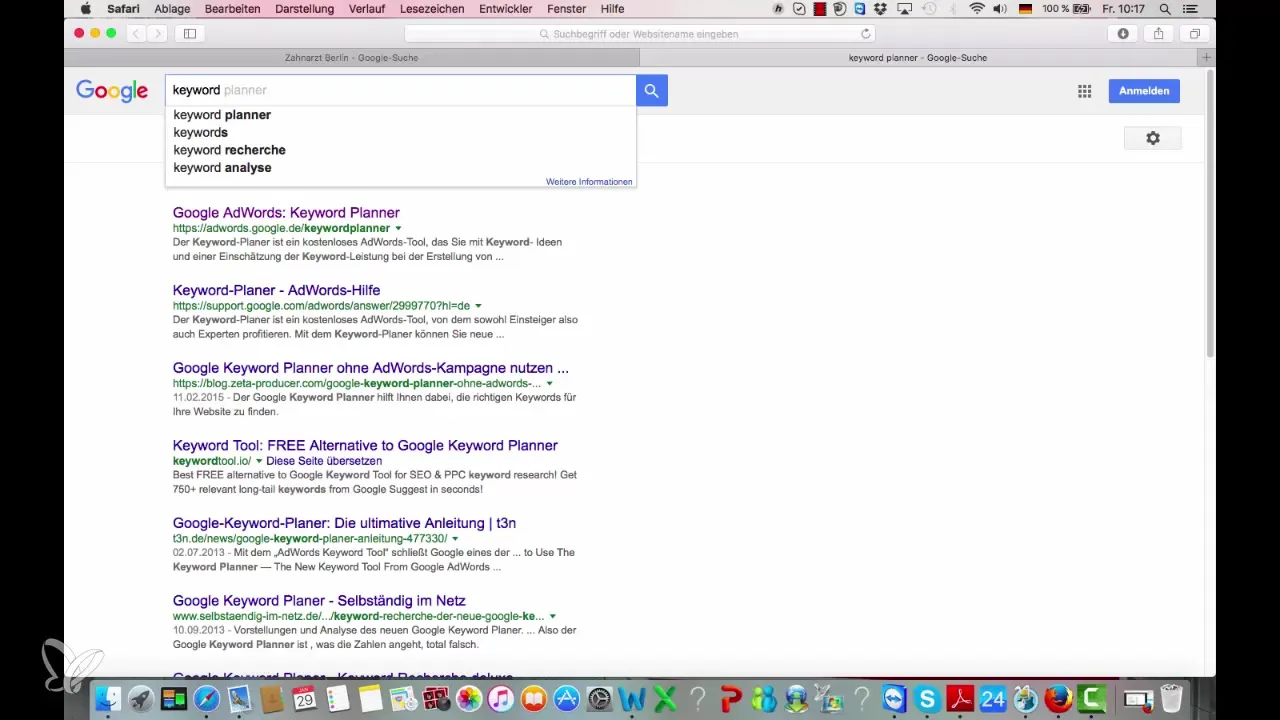Viewport: 1280px width, 720px height.
Task: Open Safari from the Dock
Action: click(206, 699)
